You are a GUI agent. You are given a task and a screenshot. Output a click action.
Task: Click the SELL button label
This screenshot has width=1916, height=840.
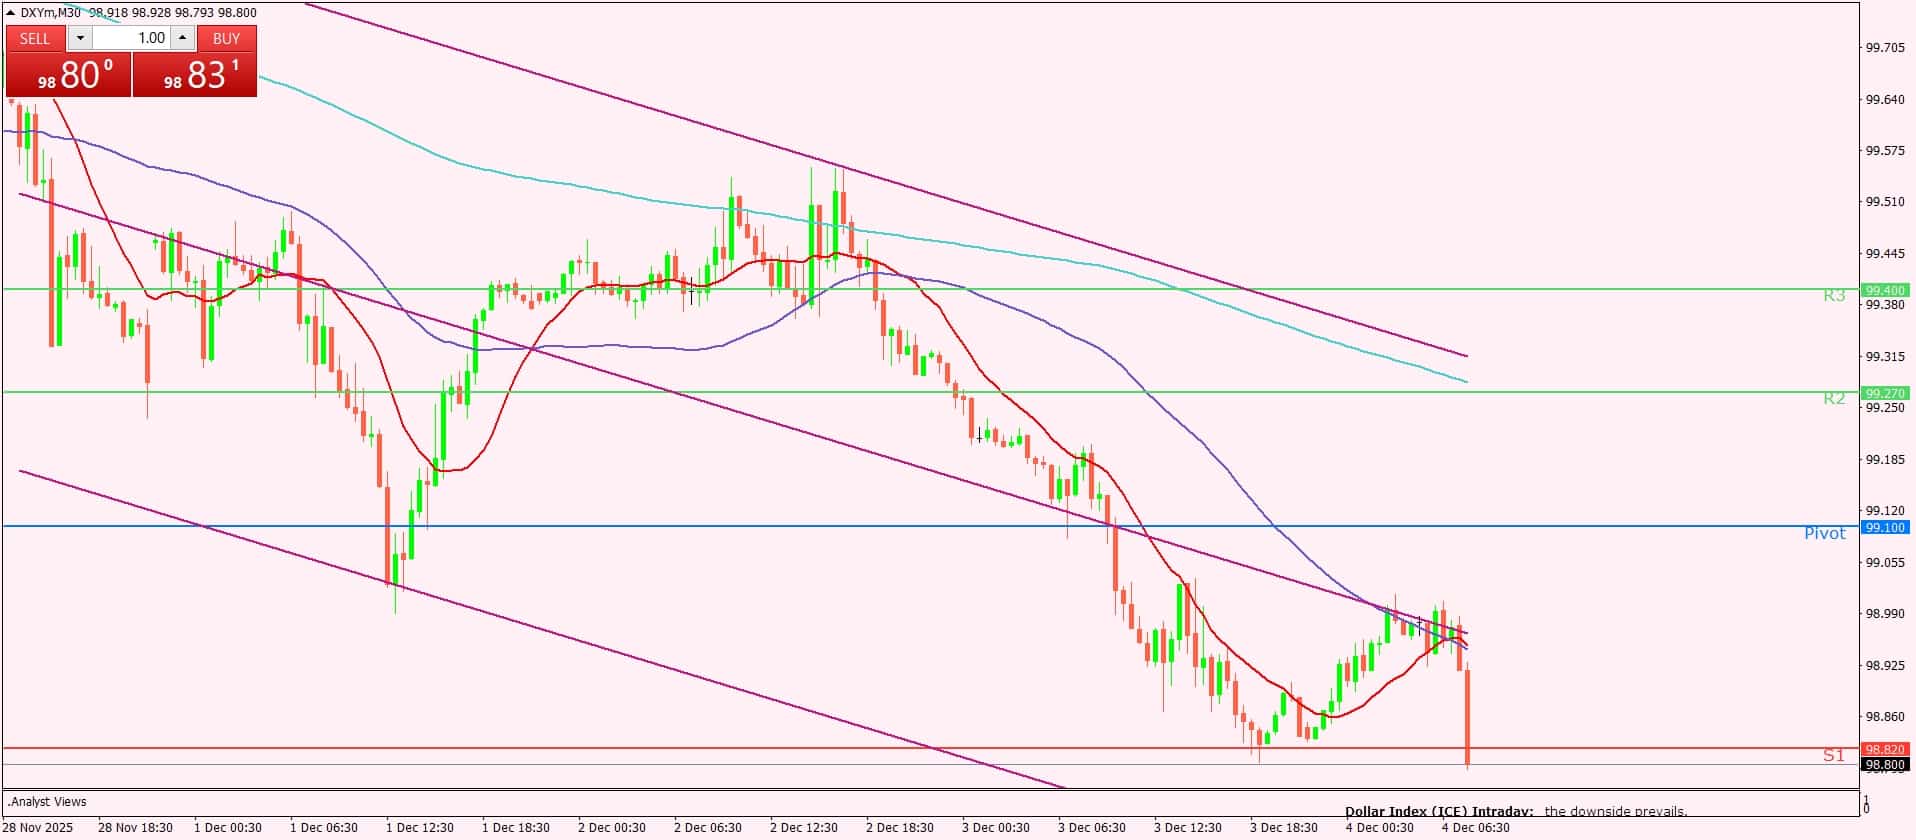pos(35,39)
